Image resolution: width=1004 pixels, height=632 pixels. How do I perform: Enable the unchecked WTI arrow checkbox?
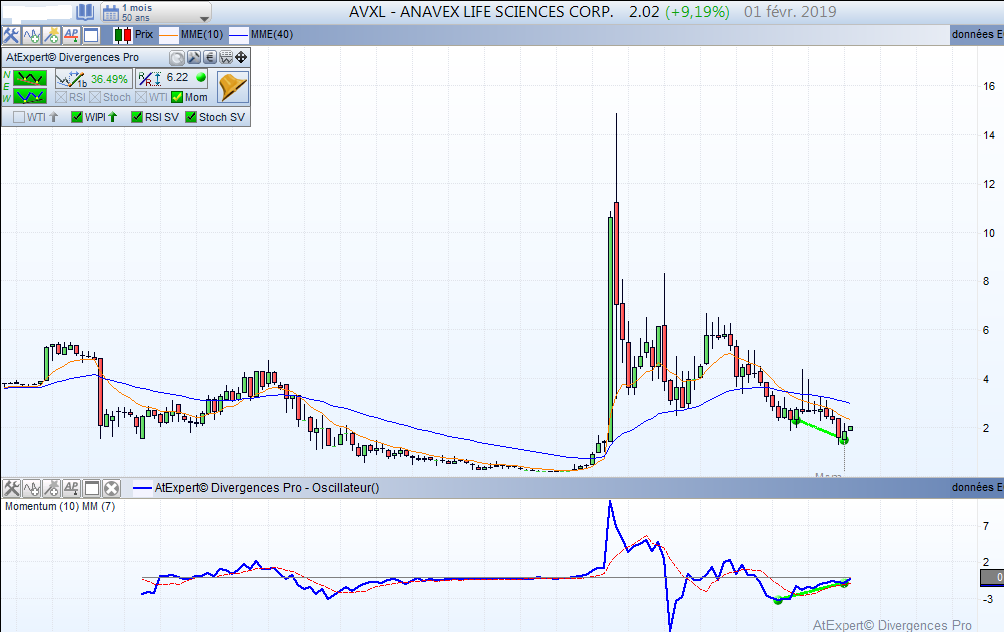(17, 117)
